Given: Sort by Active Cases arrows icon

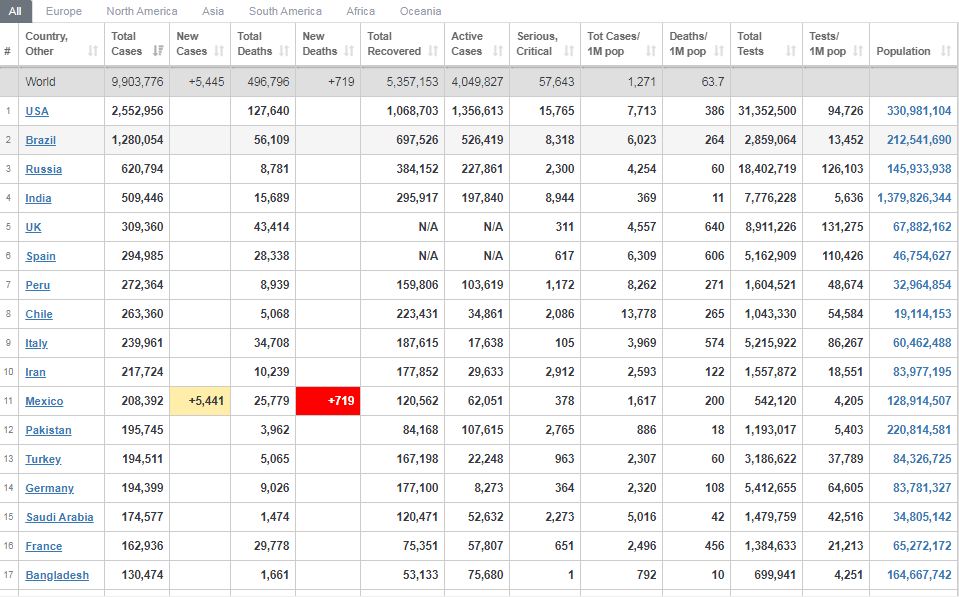Looking at the screenshot, I should click(498, 51).
